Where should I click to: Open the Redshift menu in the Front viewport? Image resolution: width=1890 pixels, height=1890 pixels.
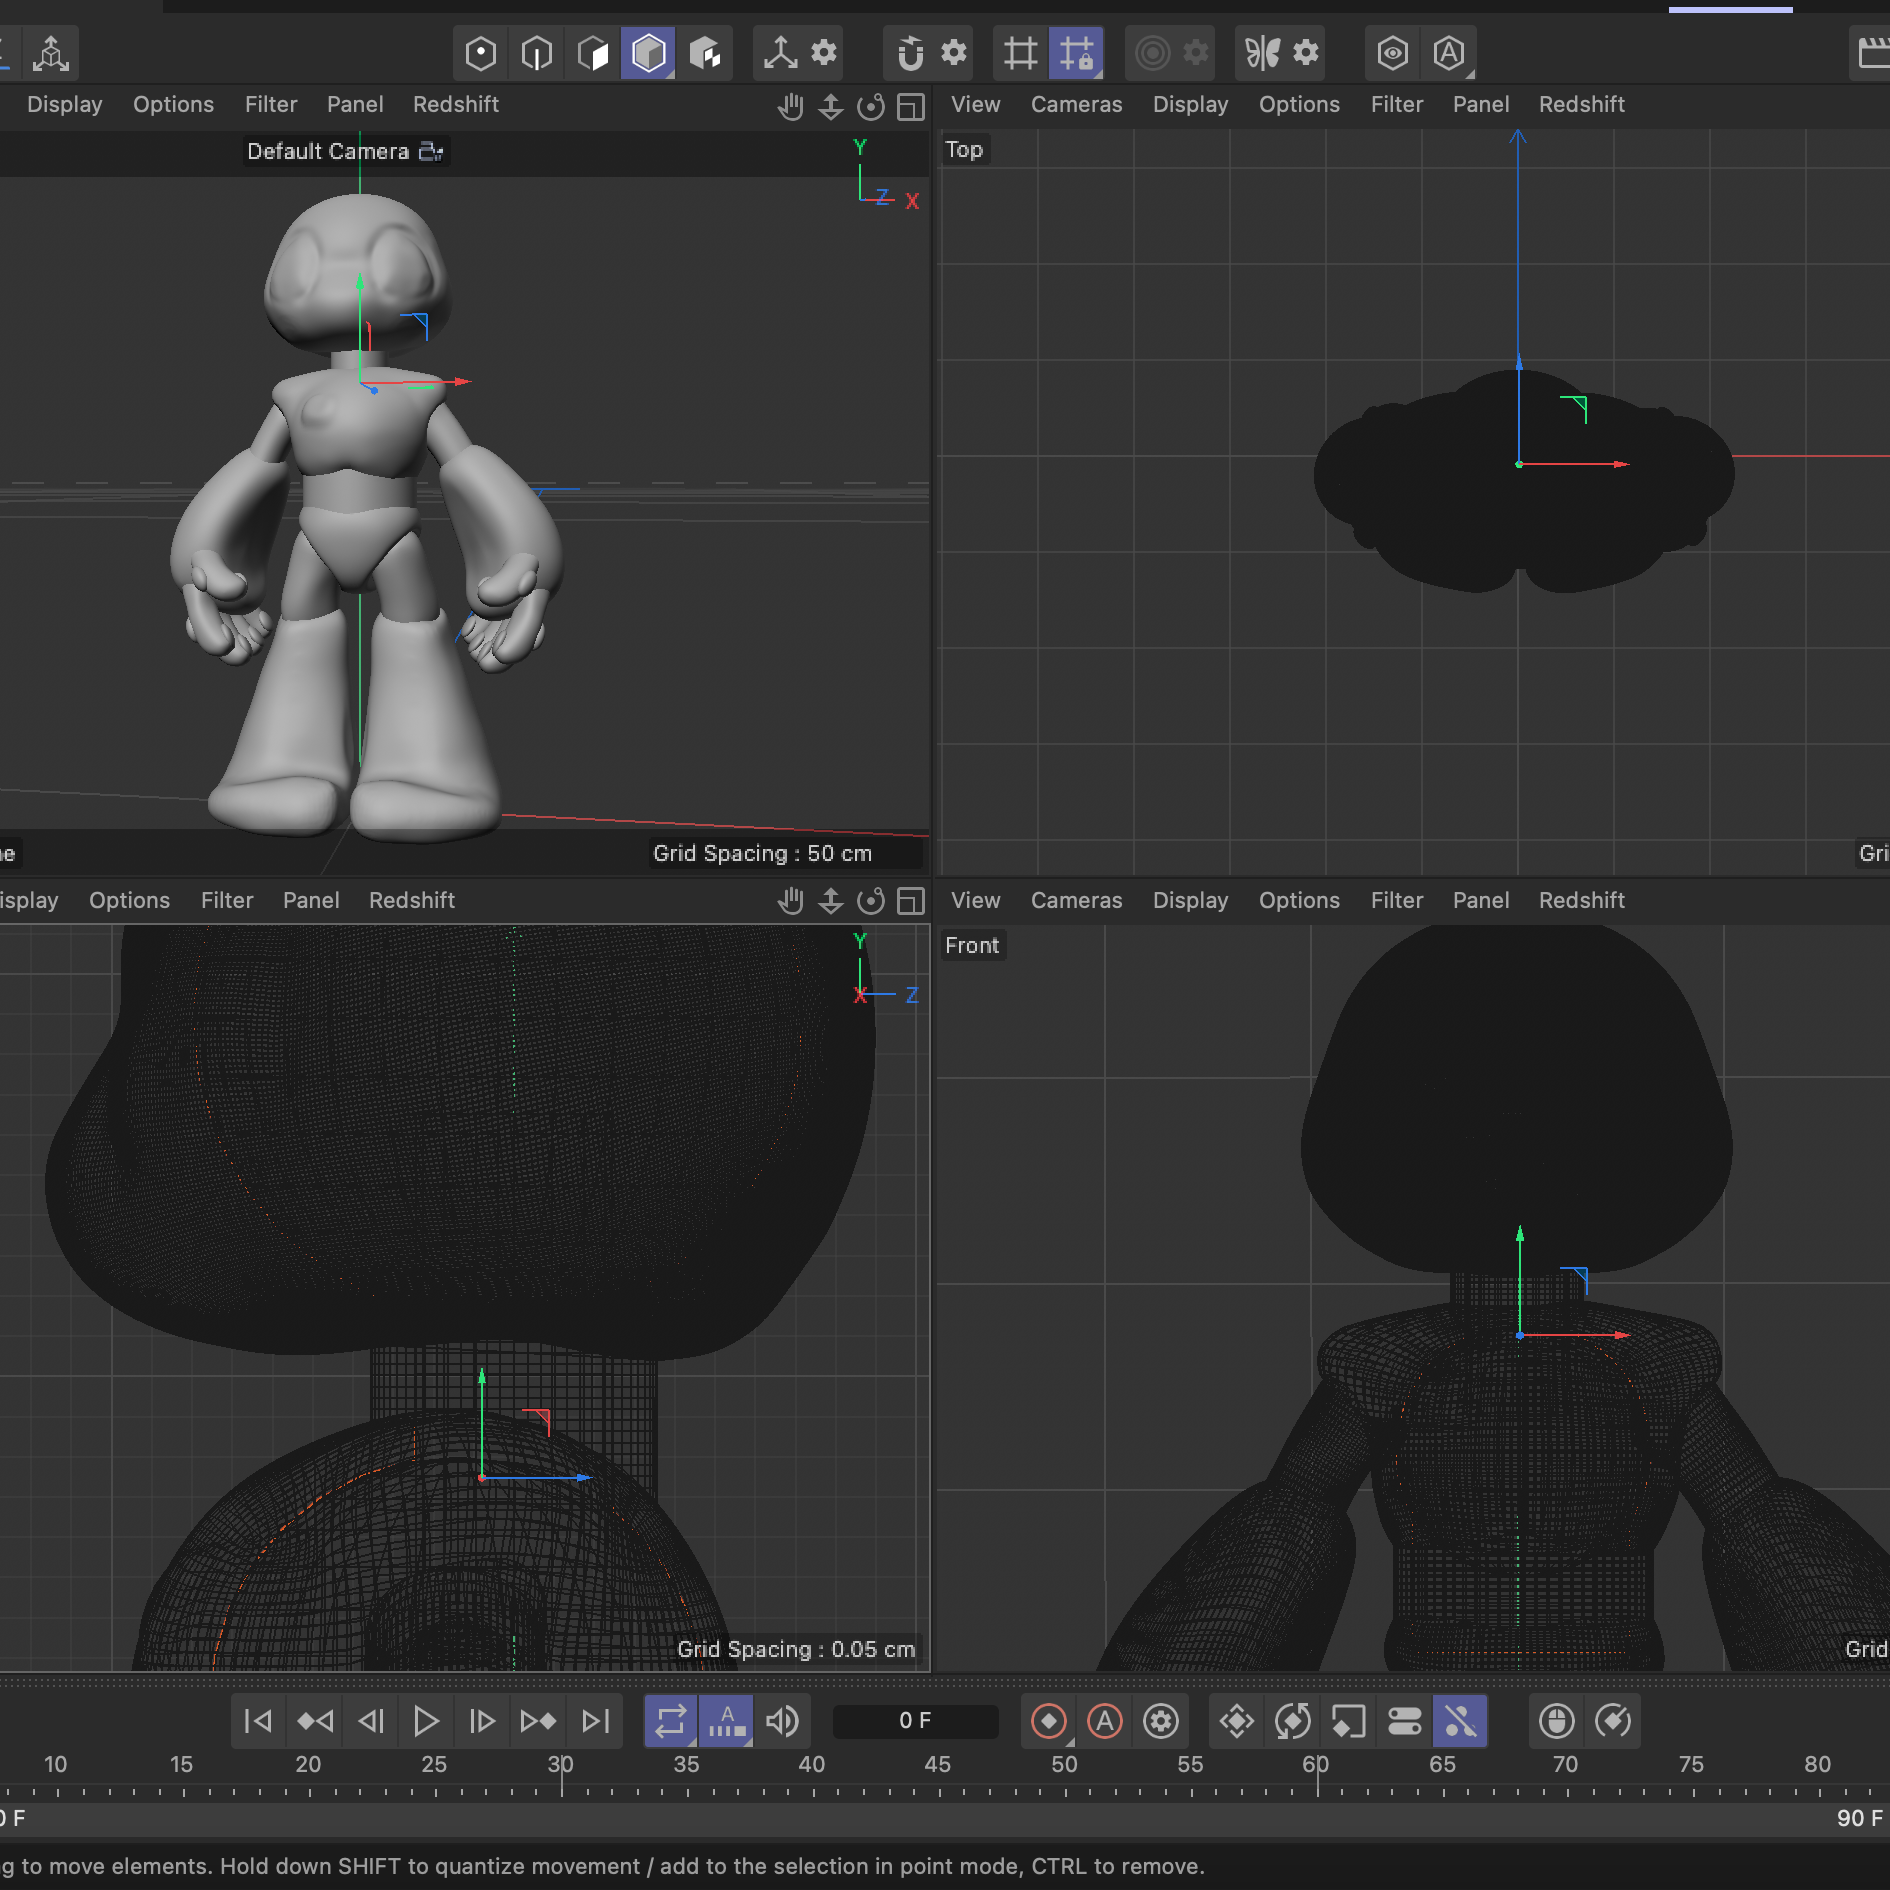click(x=1581, y=900)
